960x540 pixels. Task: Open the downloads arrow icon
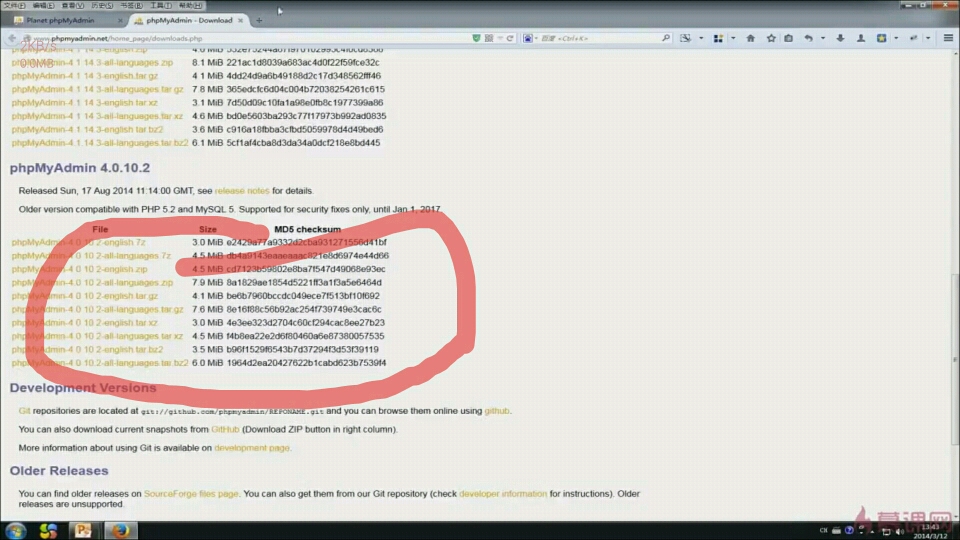tap(841, 38)
